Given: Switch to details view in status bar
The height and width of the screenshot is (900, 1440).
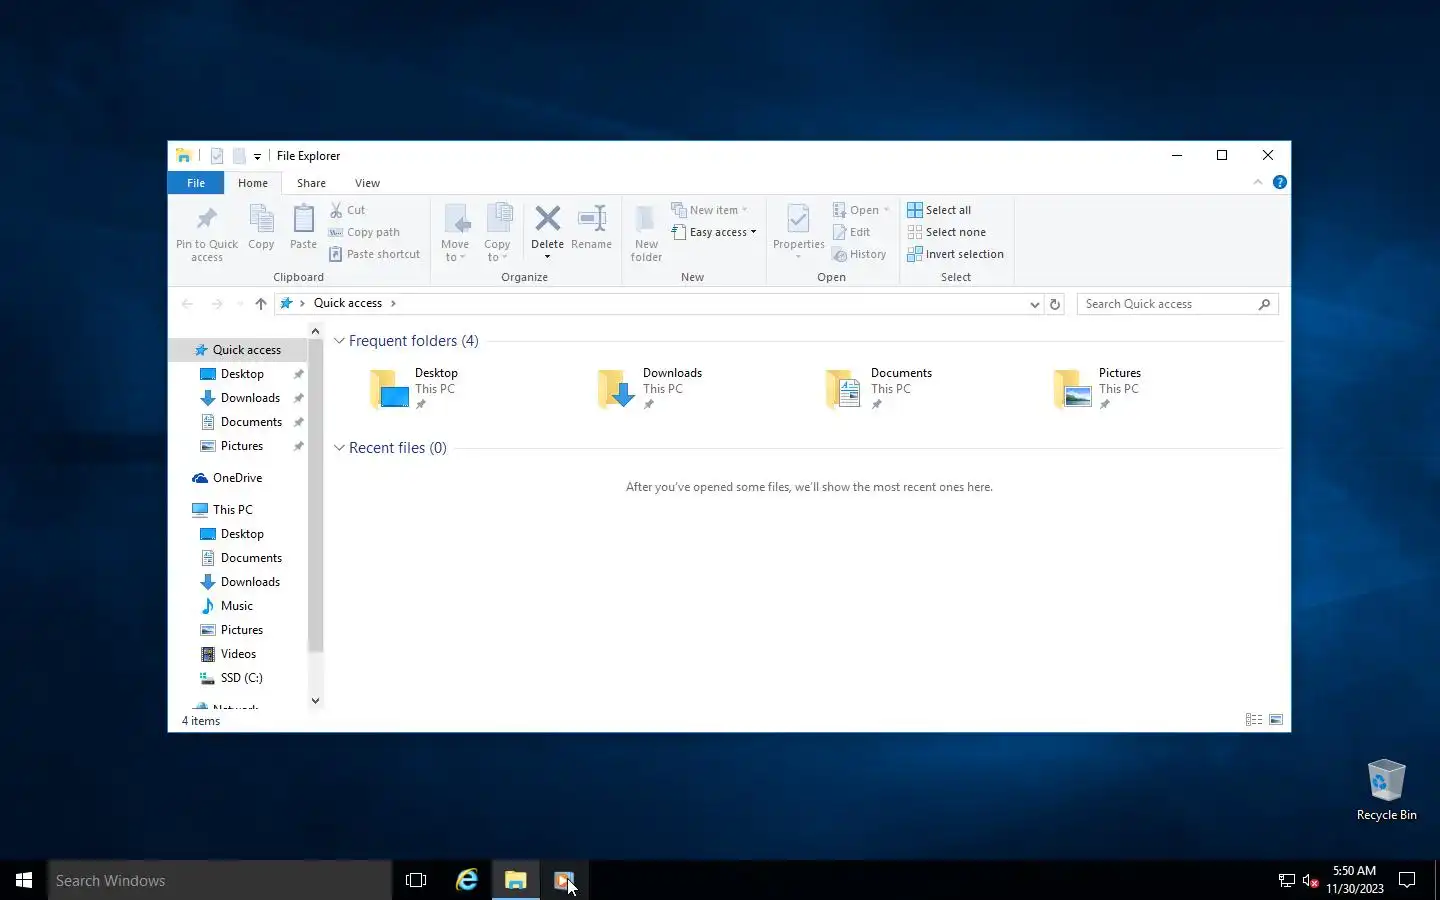Looking at the screenshot, I should coord(1253,719).
